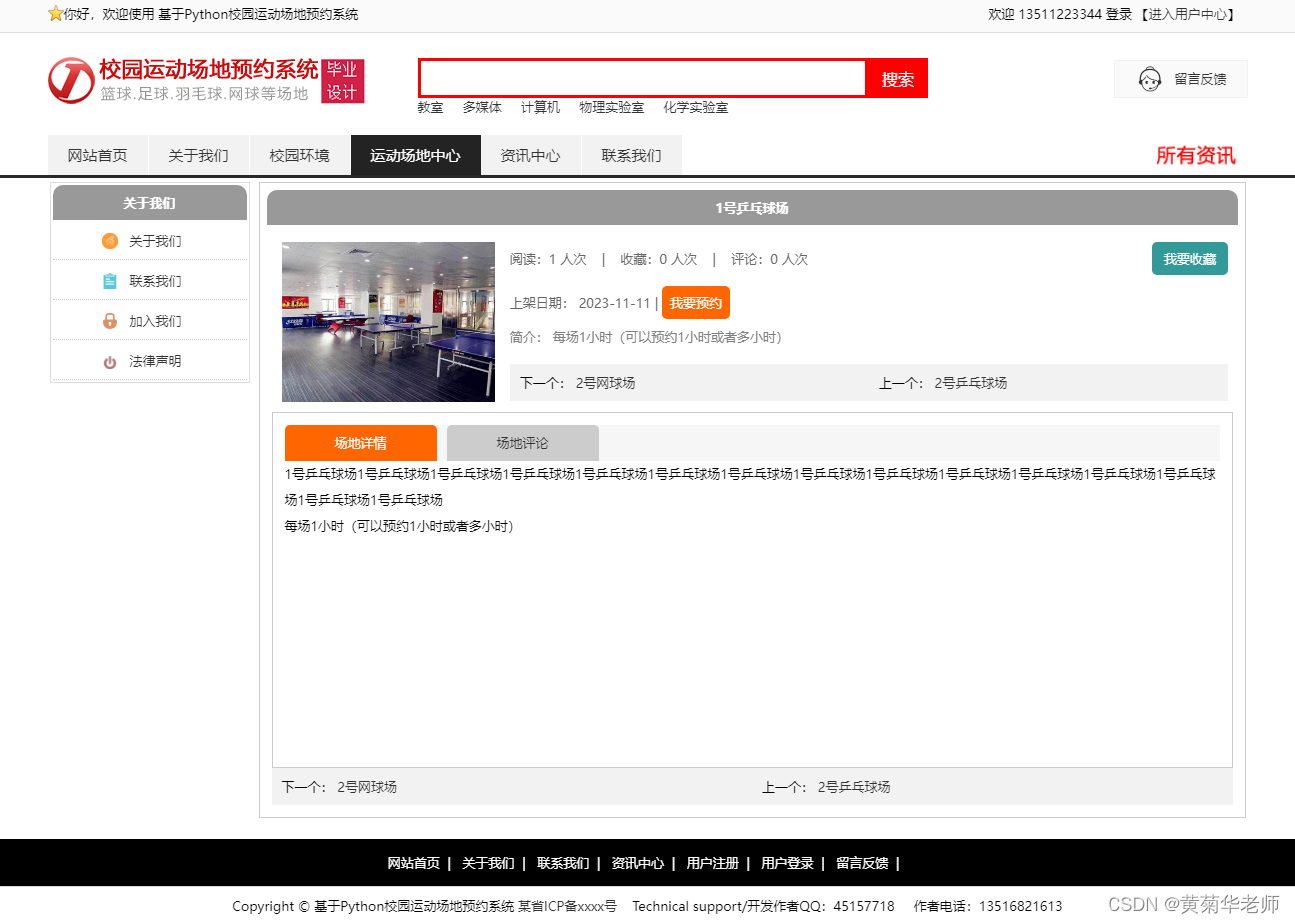Click footer 留言反馈 link
This screenshot has height=924, width=1295.
click(862, 863)
